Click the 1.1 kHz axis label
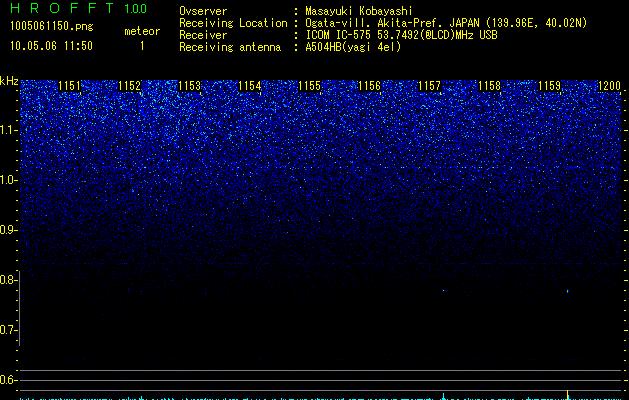Screen dimensions: 629x400 click(x=8, y=130)
